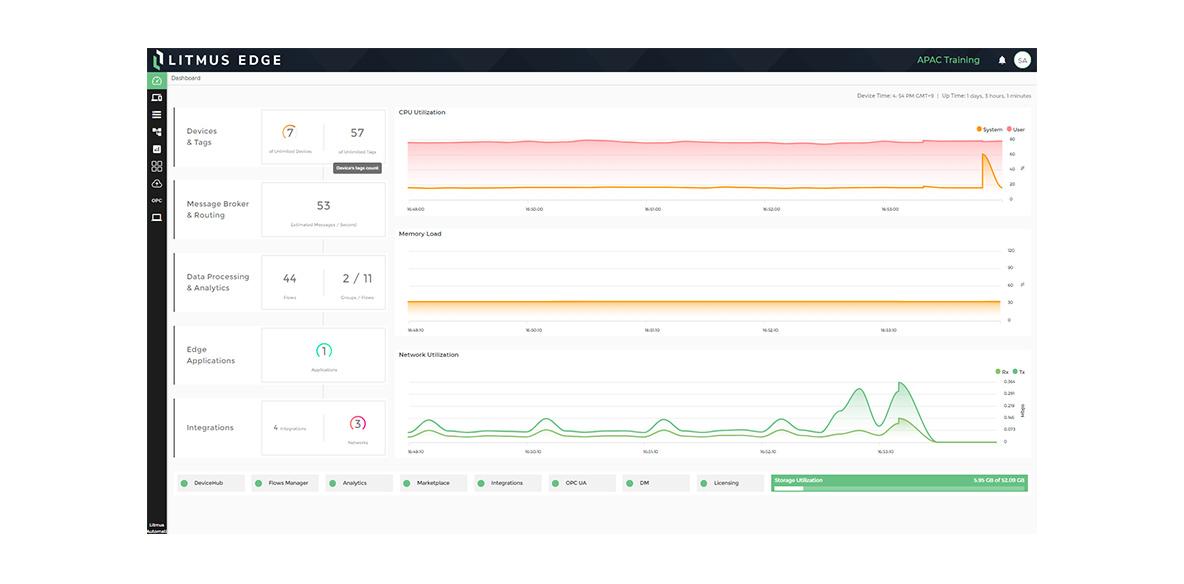Image resolution: width=1184 pixels, height=584 pixels.
Task: Open the Flows node-tree sidebar icon
Action: (157, 132)
